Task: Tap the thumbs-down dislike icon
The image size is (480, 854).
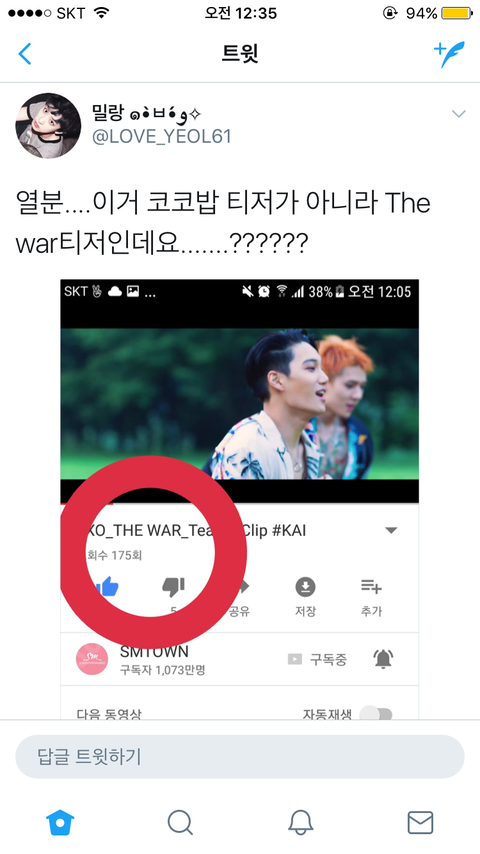Action: pyautogui.click(x=174, y=587)
